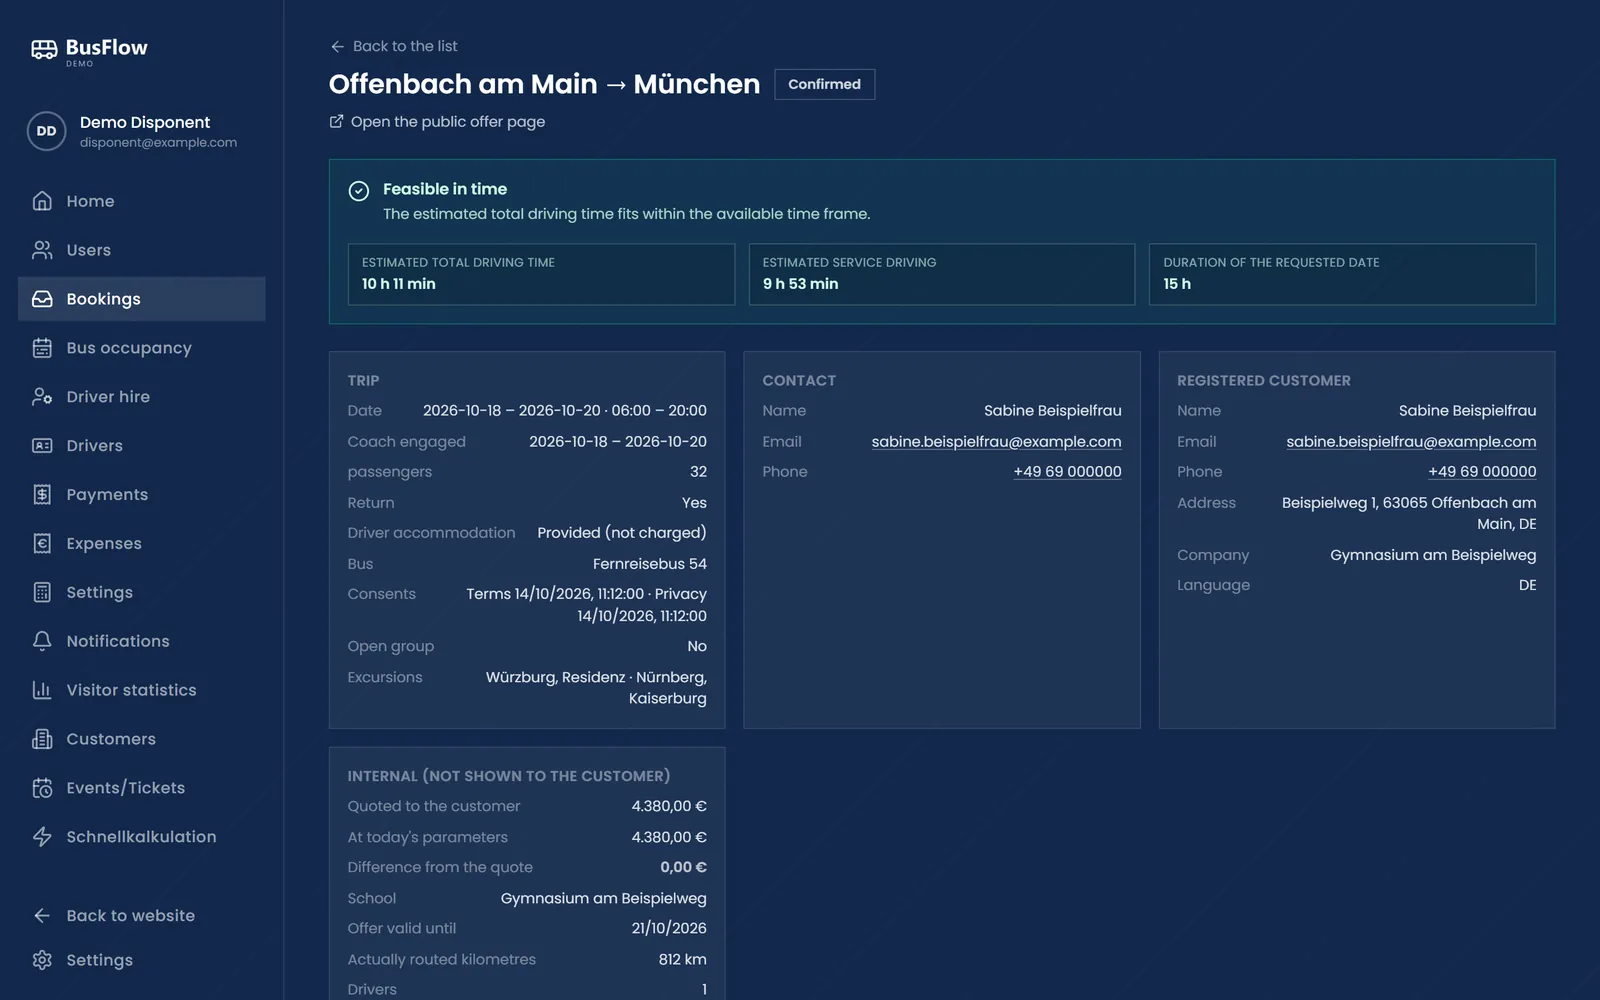
Task: Click the external-link icon before Open the public offer page
Action: click(x=336, y=121)
